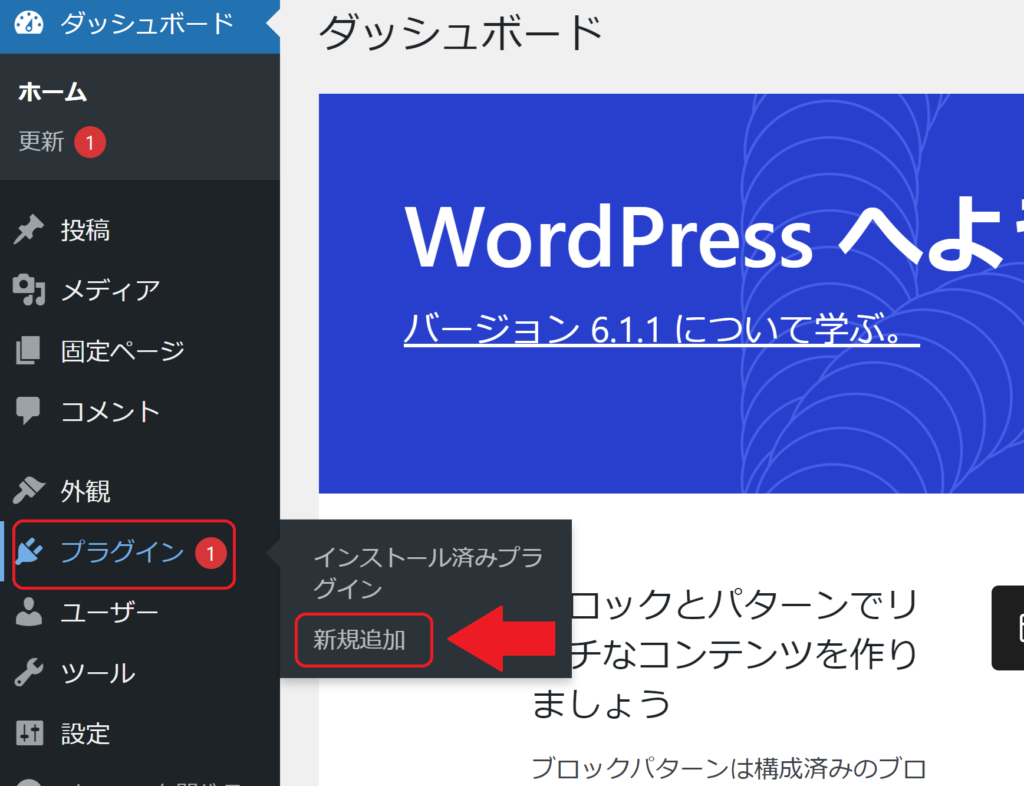The image size is (1024, 786).
Task: Click the WordPress へようこそ banner heading
Action: point(713,236)
